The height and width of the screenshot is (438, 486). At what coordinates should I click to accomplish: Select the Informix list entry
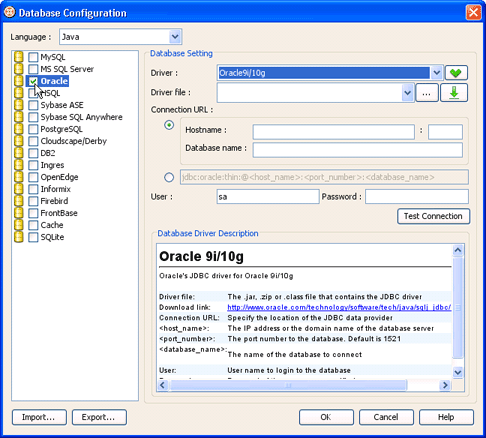56,189
